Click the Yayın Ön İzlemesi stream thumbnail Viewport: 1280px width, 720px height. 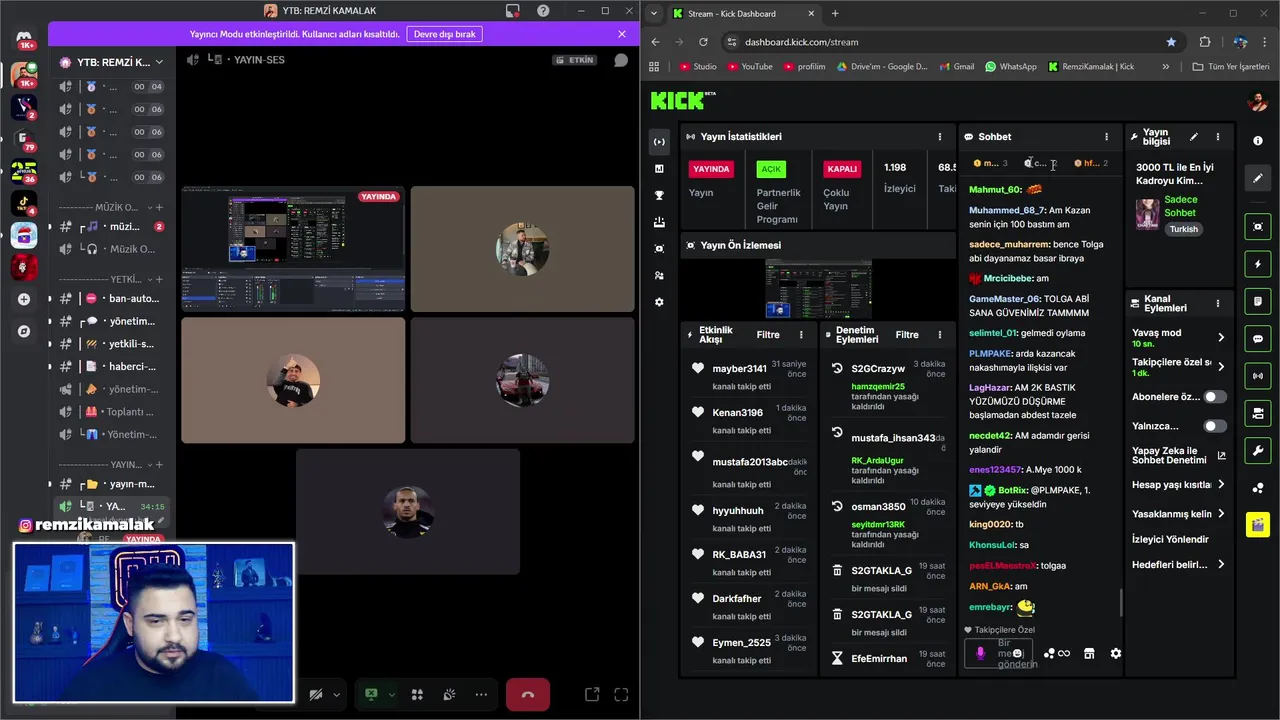pos(818,289)
